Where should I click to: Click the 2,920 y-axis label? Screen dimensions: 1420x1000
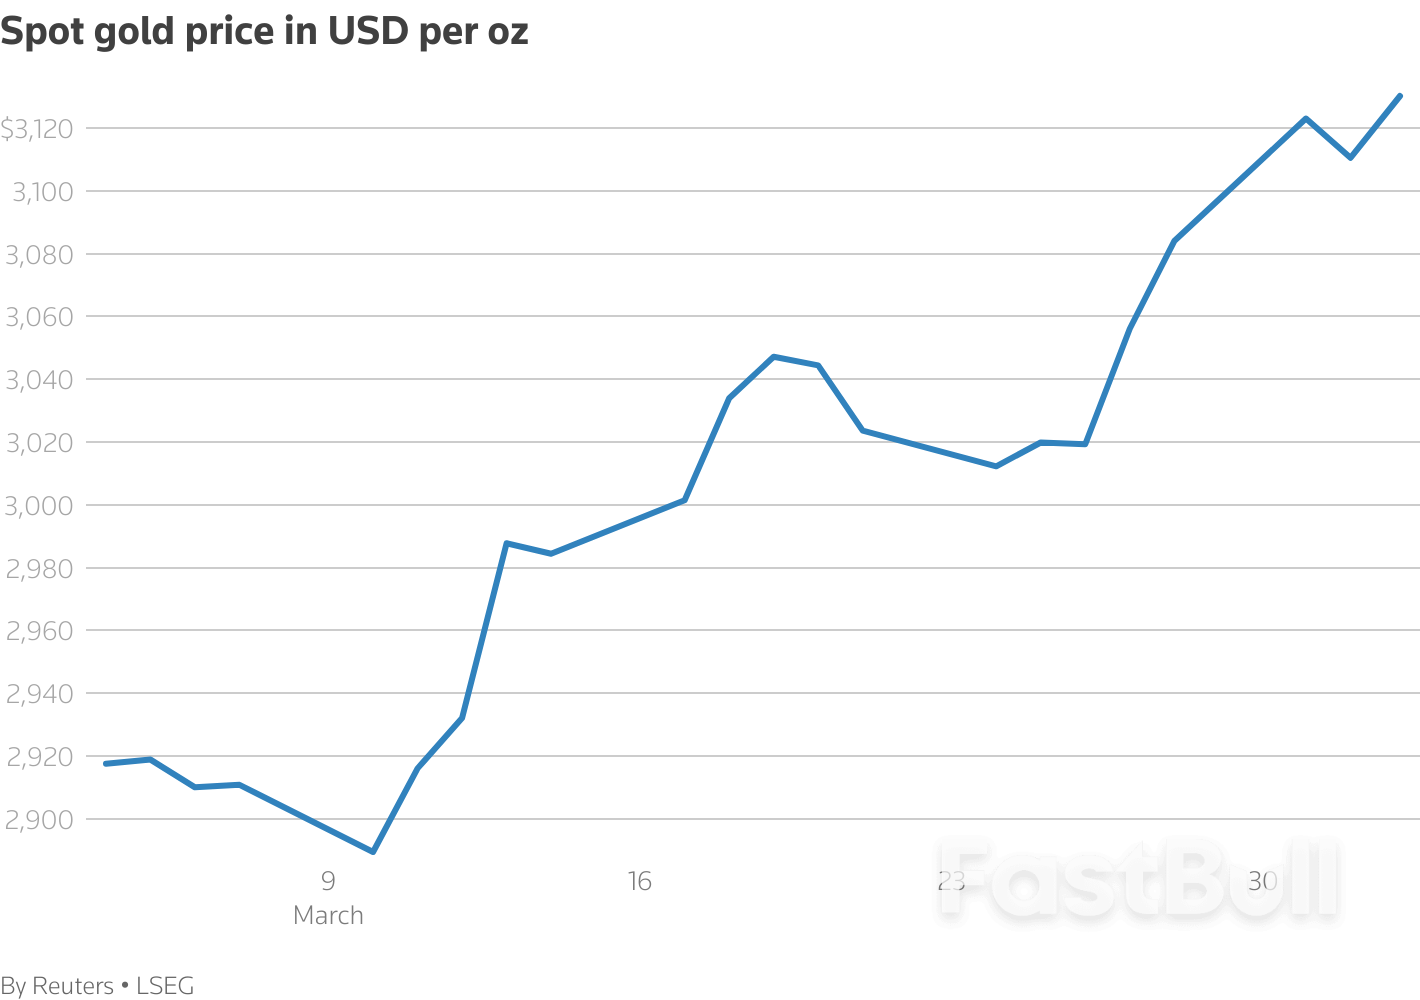pyautogui.click(x=40, y=757)
